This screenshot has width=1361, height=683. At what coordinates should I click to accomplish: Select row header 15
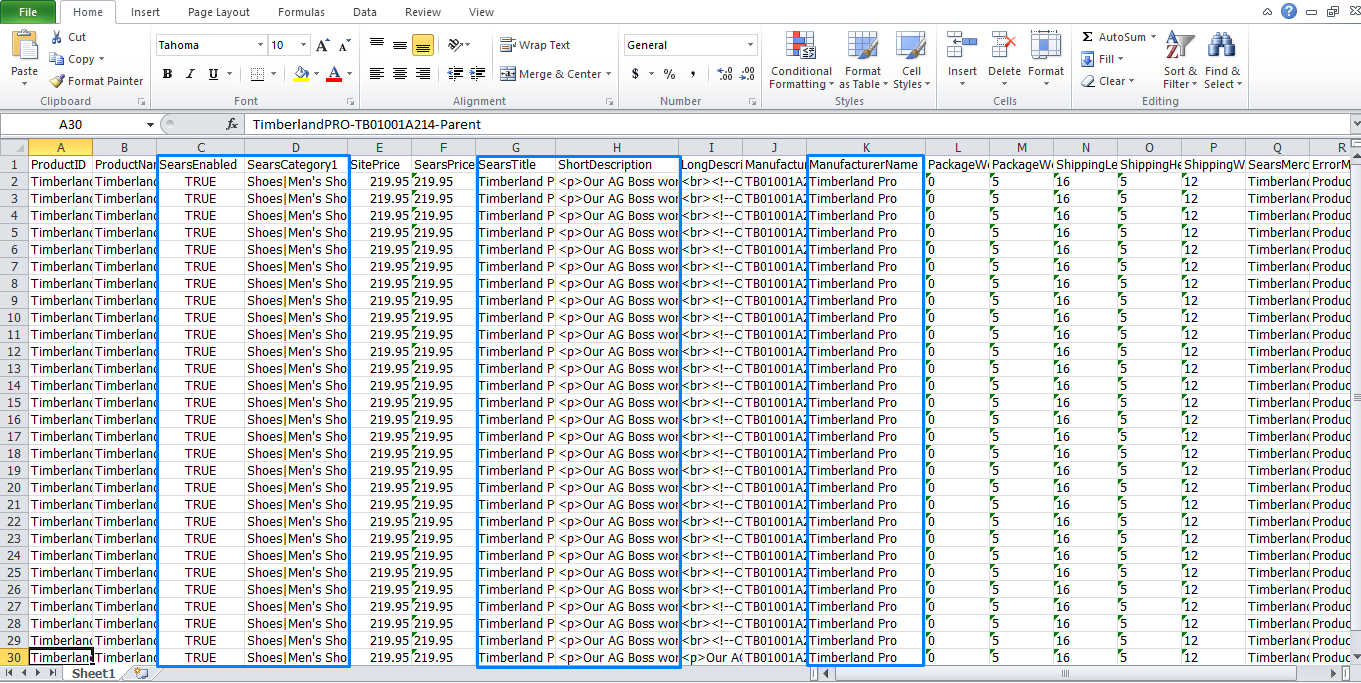[x=15, y=402]
